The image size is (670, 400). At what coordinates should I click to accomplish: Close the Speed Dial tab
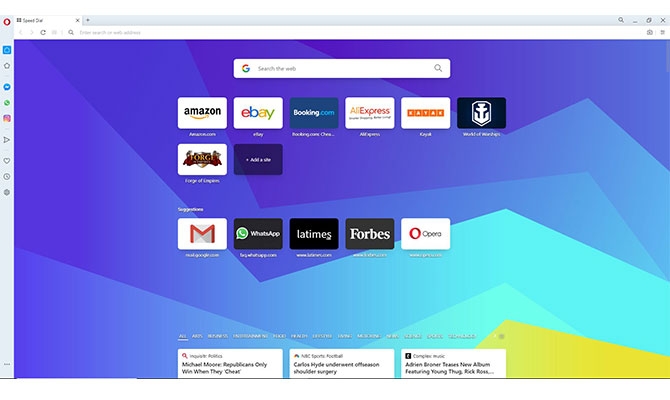pyautogui.click(x=77, y=21)
